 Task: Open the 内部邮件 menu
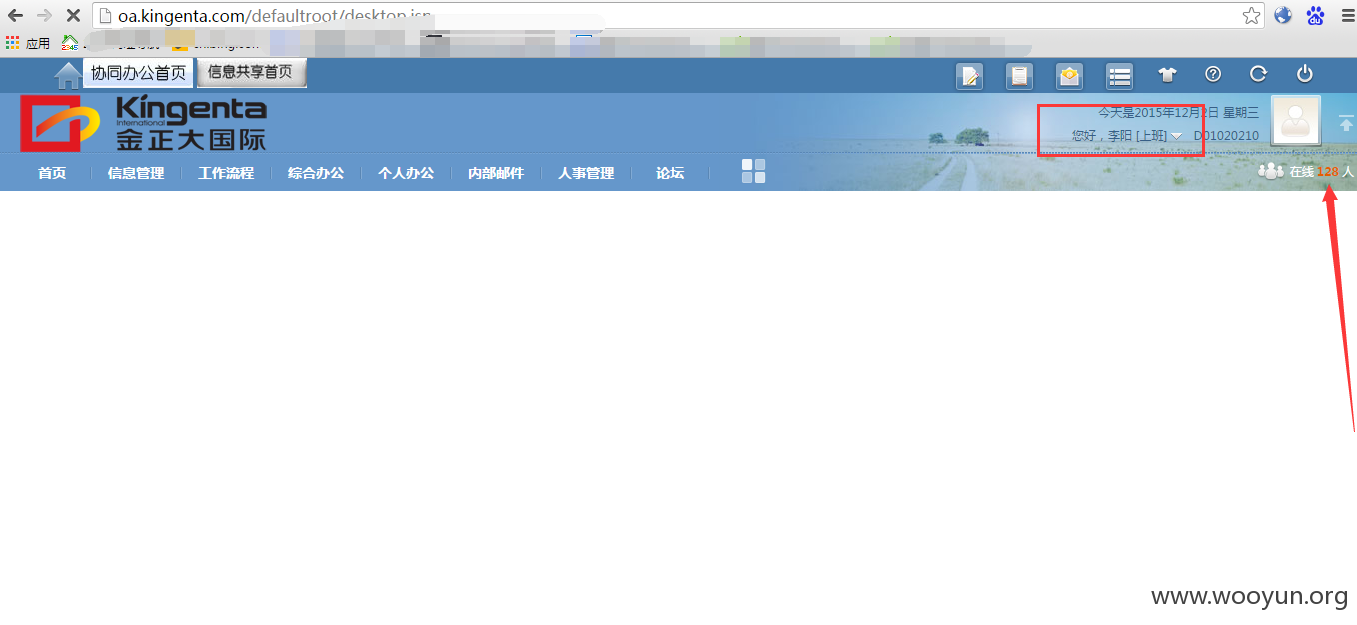496,173
